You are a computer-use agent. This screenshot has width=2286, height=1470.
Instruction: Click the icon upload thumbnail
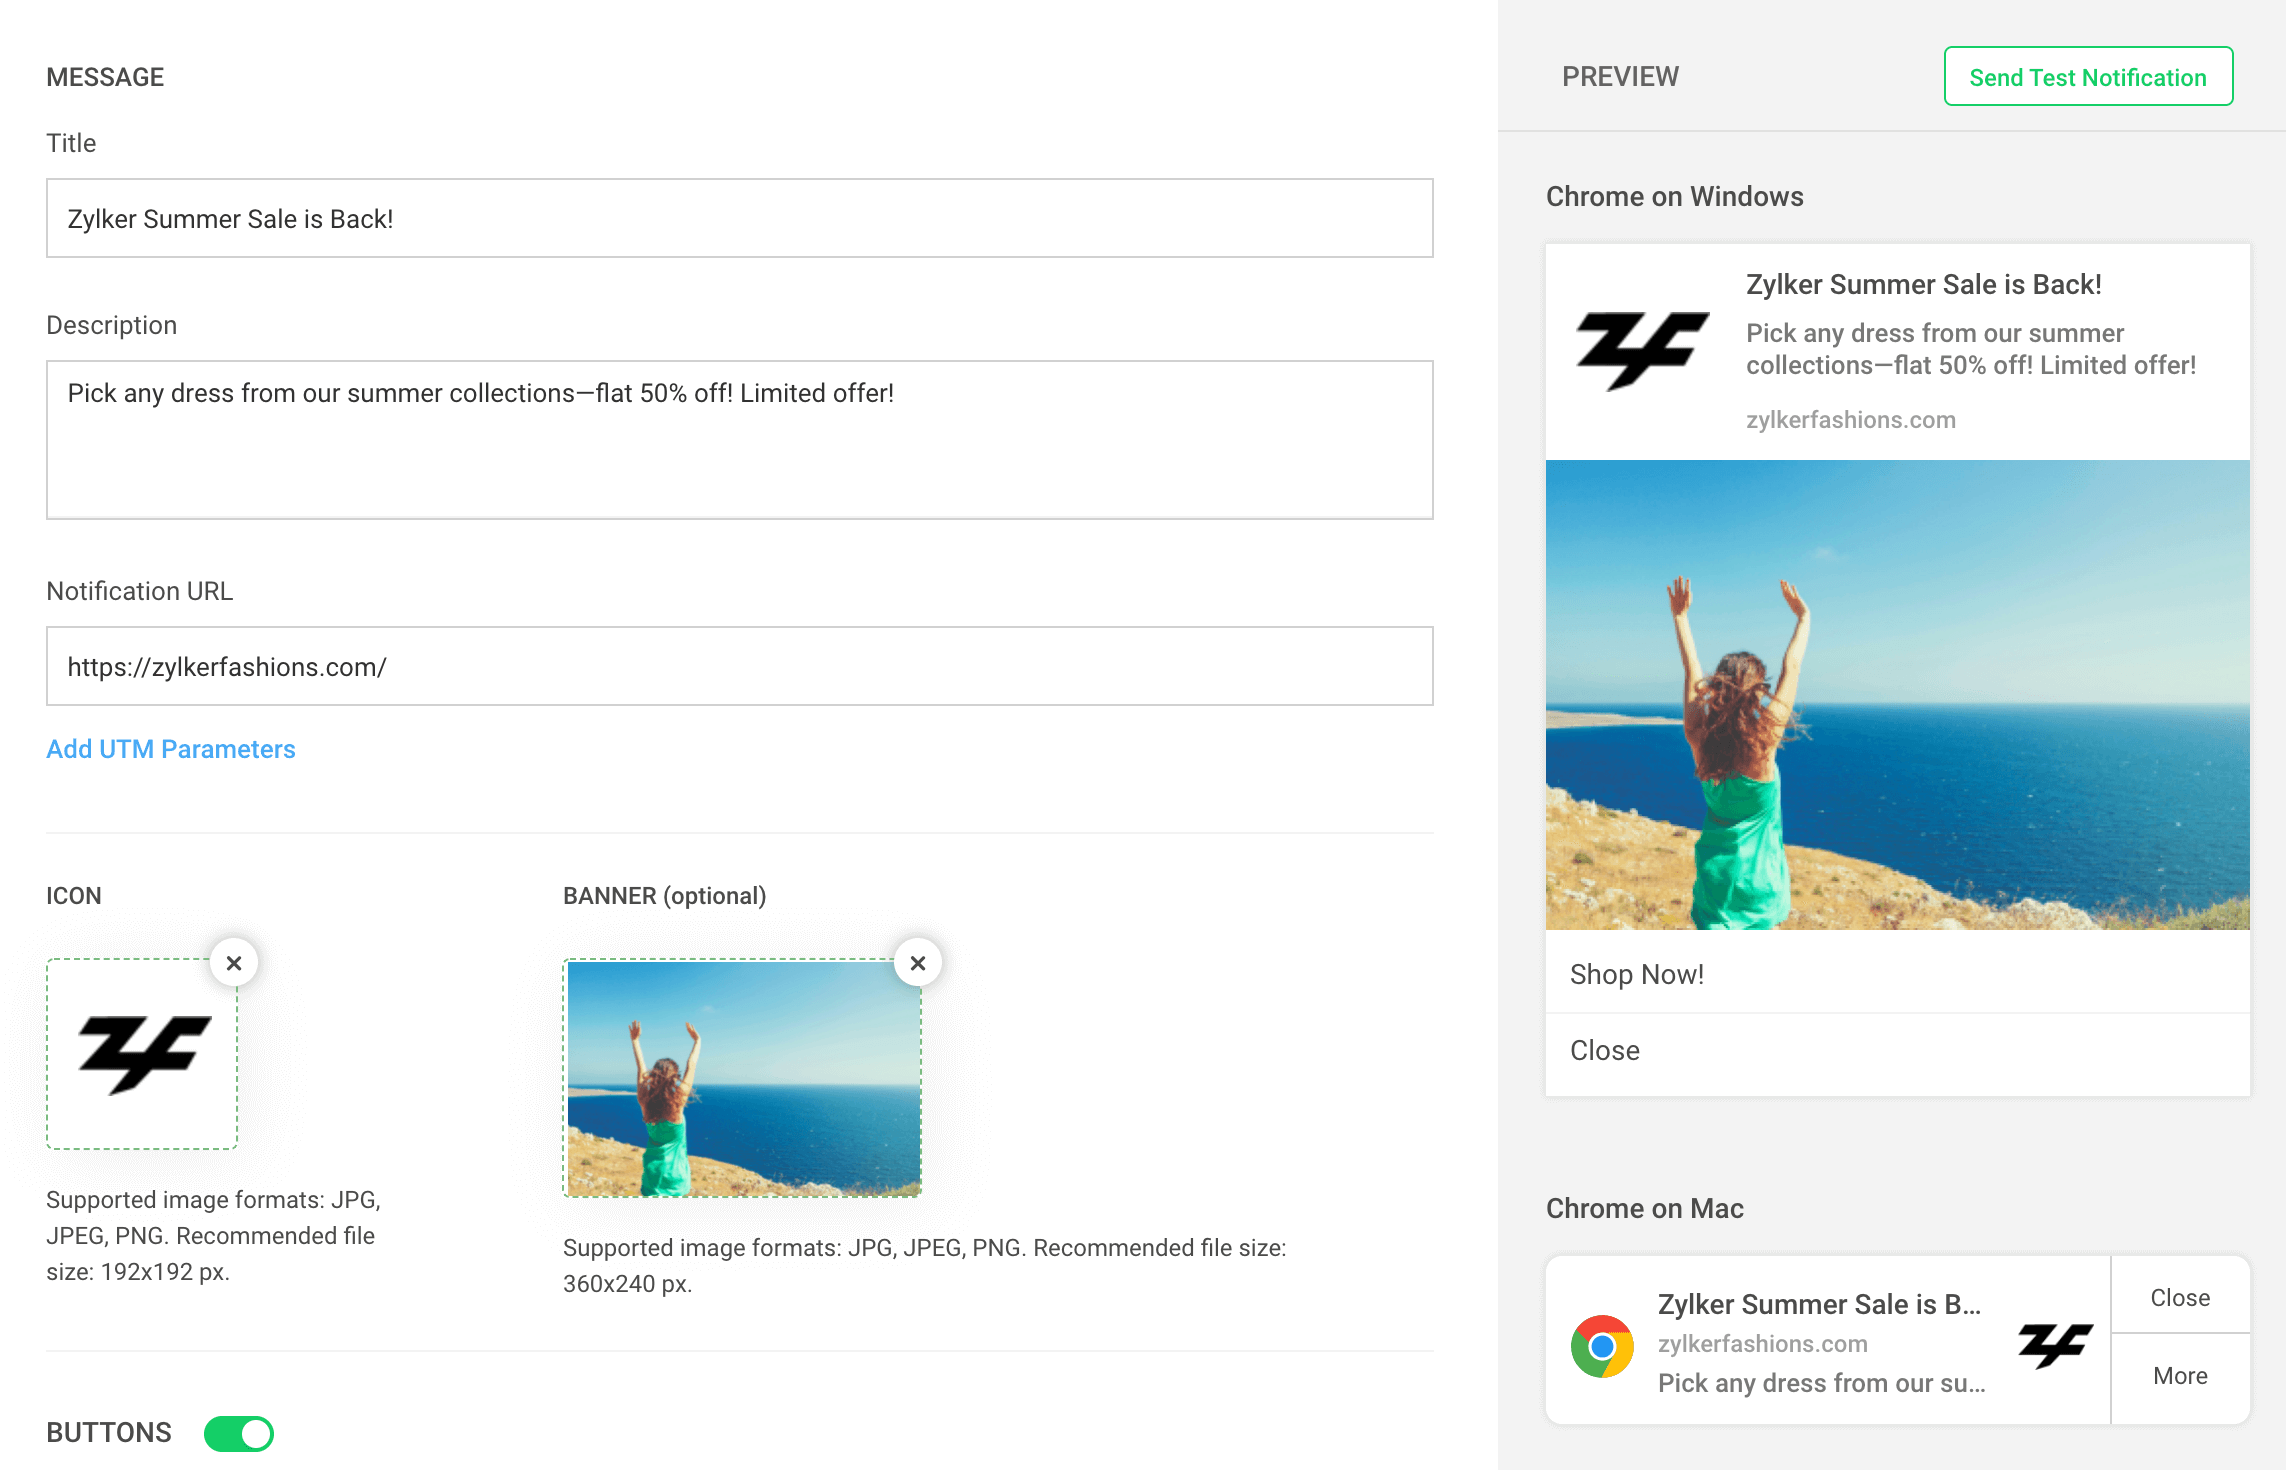point(142,1054)
